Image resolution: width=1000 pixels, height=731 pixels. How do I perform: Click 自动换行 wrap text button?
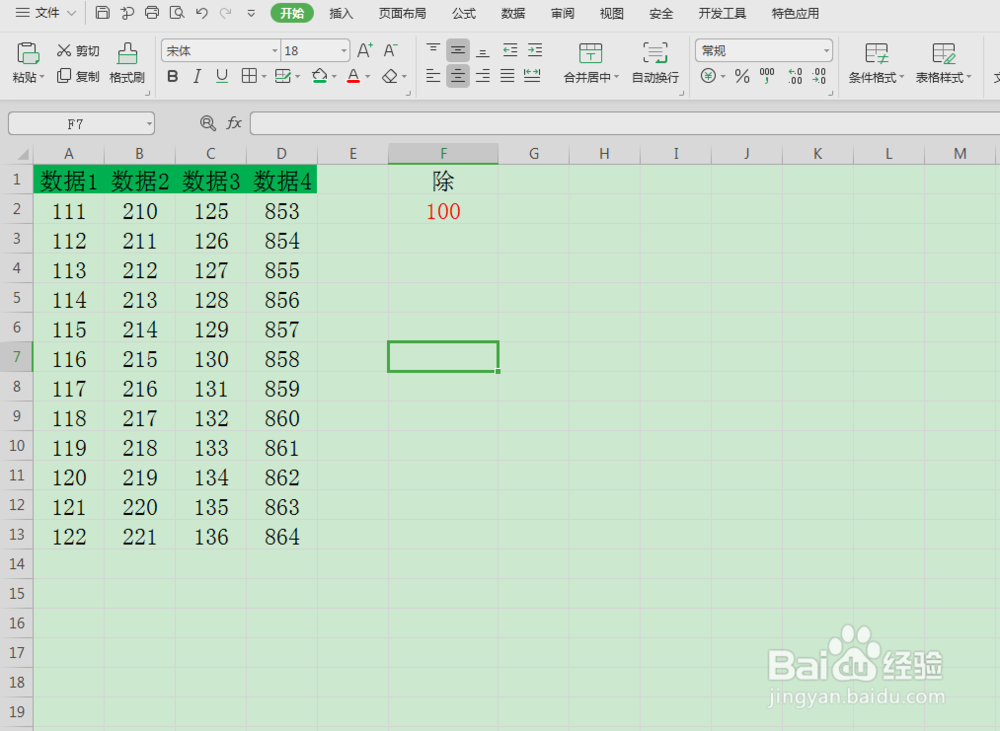[x=655, y=63]
